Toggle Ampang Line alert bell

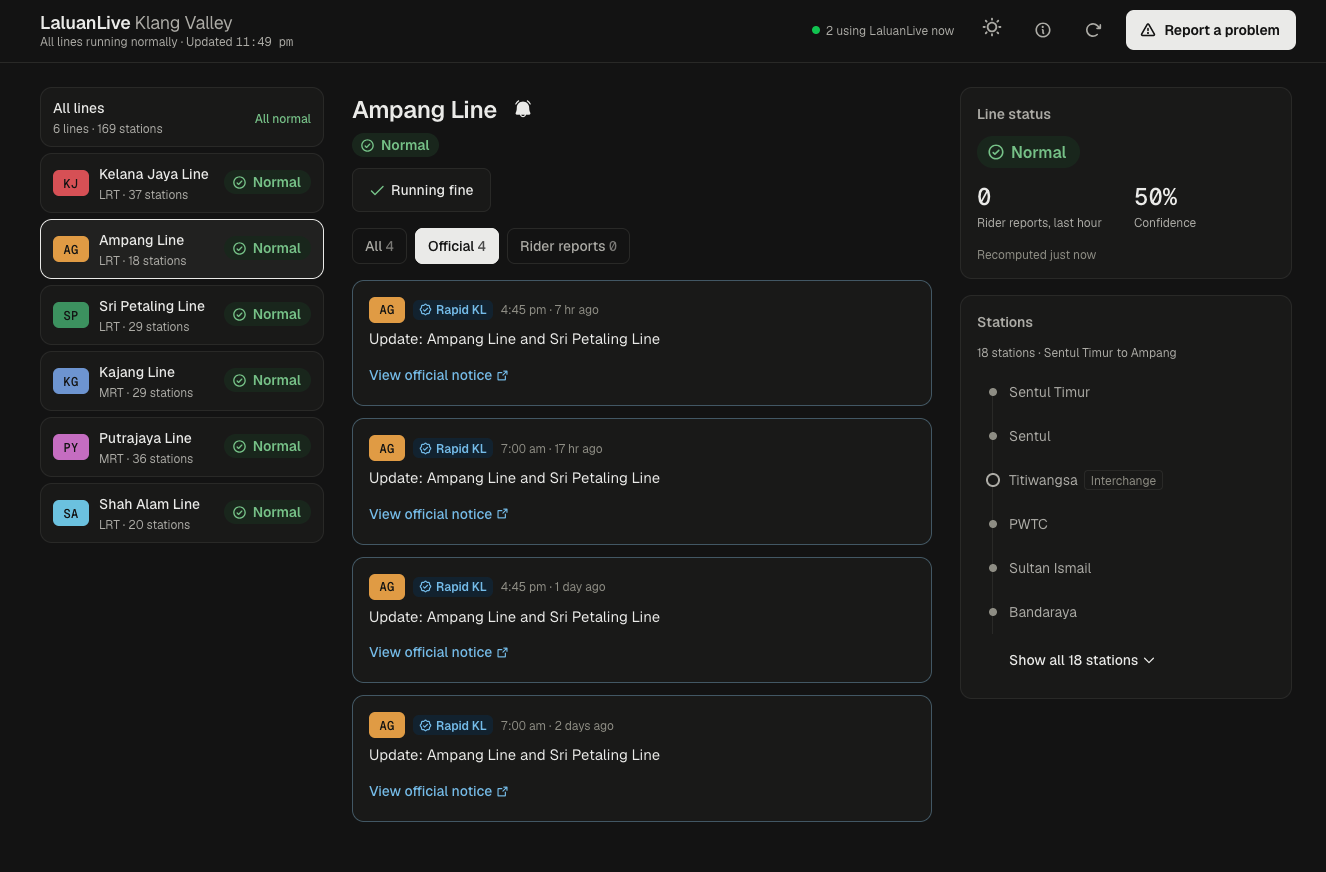click(x=523, y=109)
